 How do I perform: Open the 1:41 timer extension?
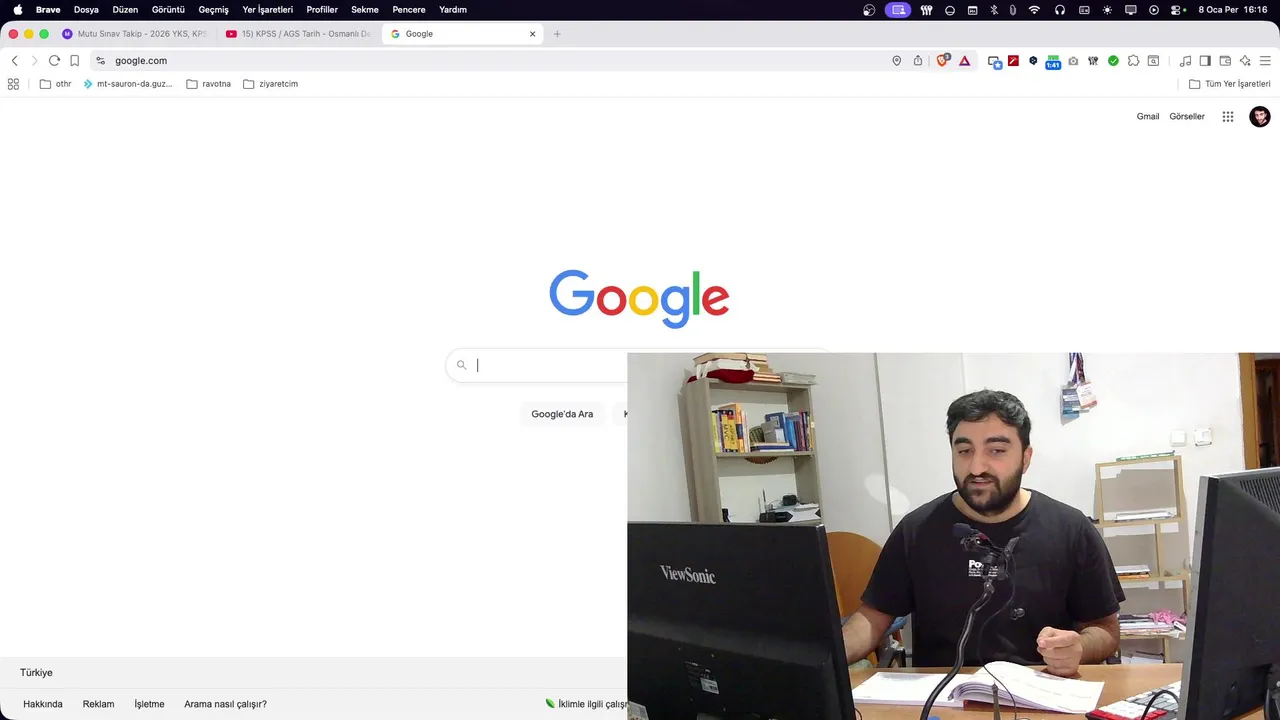point(1053,62)
